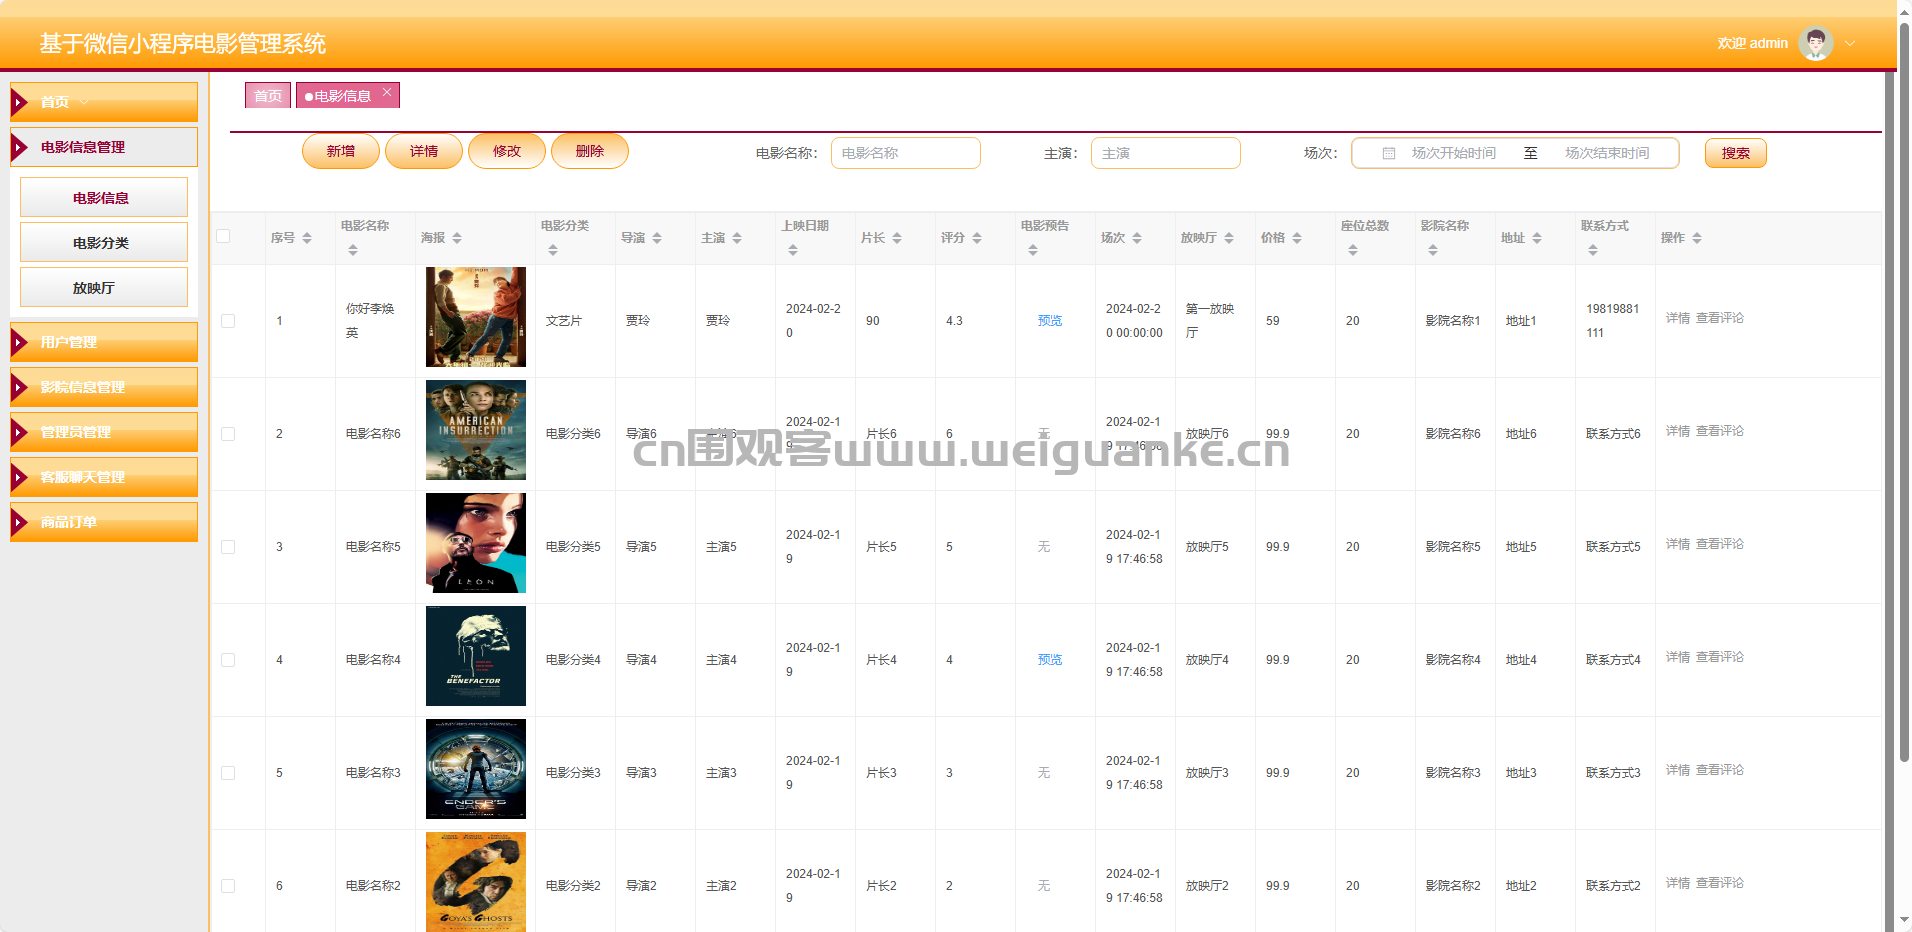Sort by 放映厅 column icon
1912x932 pixels.
pos(1229,238)
